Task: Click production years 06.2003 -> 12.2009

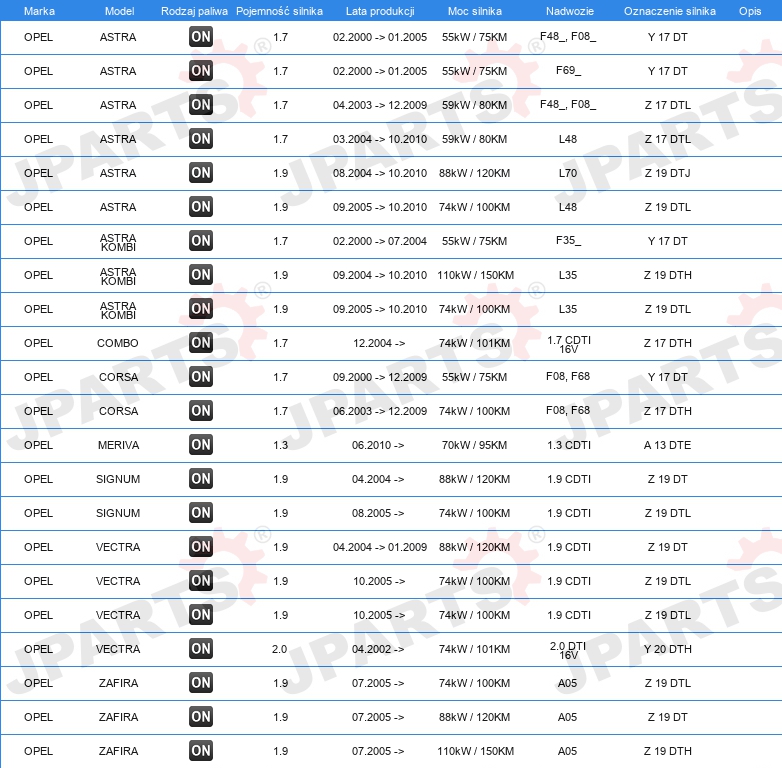Action: [x=380, y=411]
